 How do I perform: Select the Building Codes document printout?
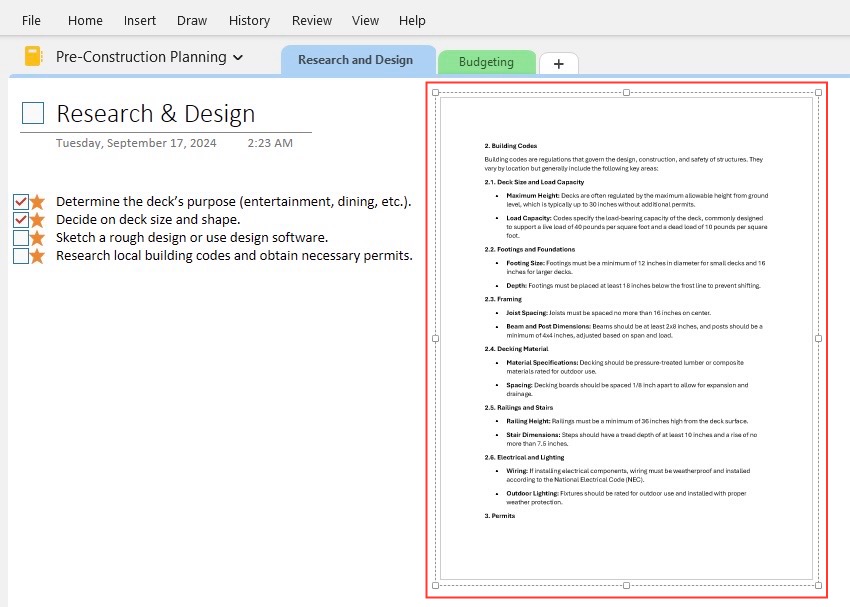click(627, 339)
